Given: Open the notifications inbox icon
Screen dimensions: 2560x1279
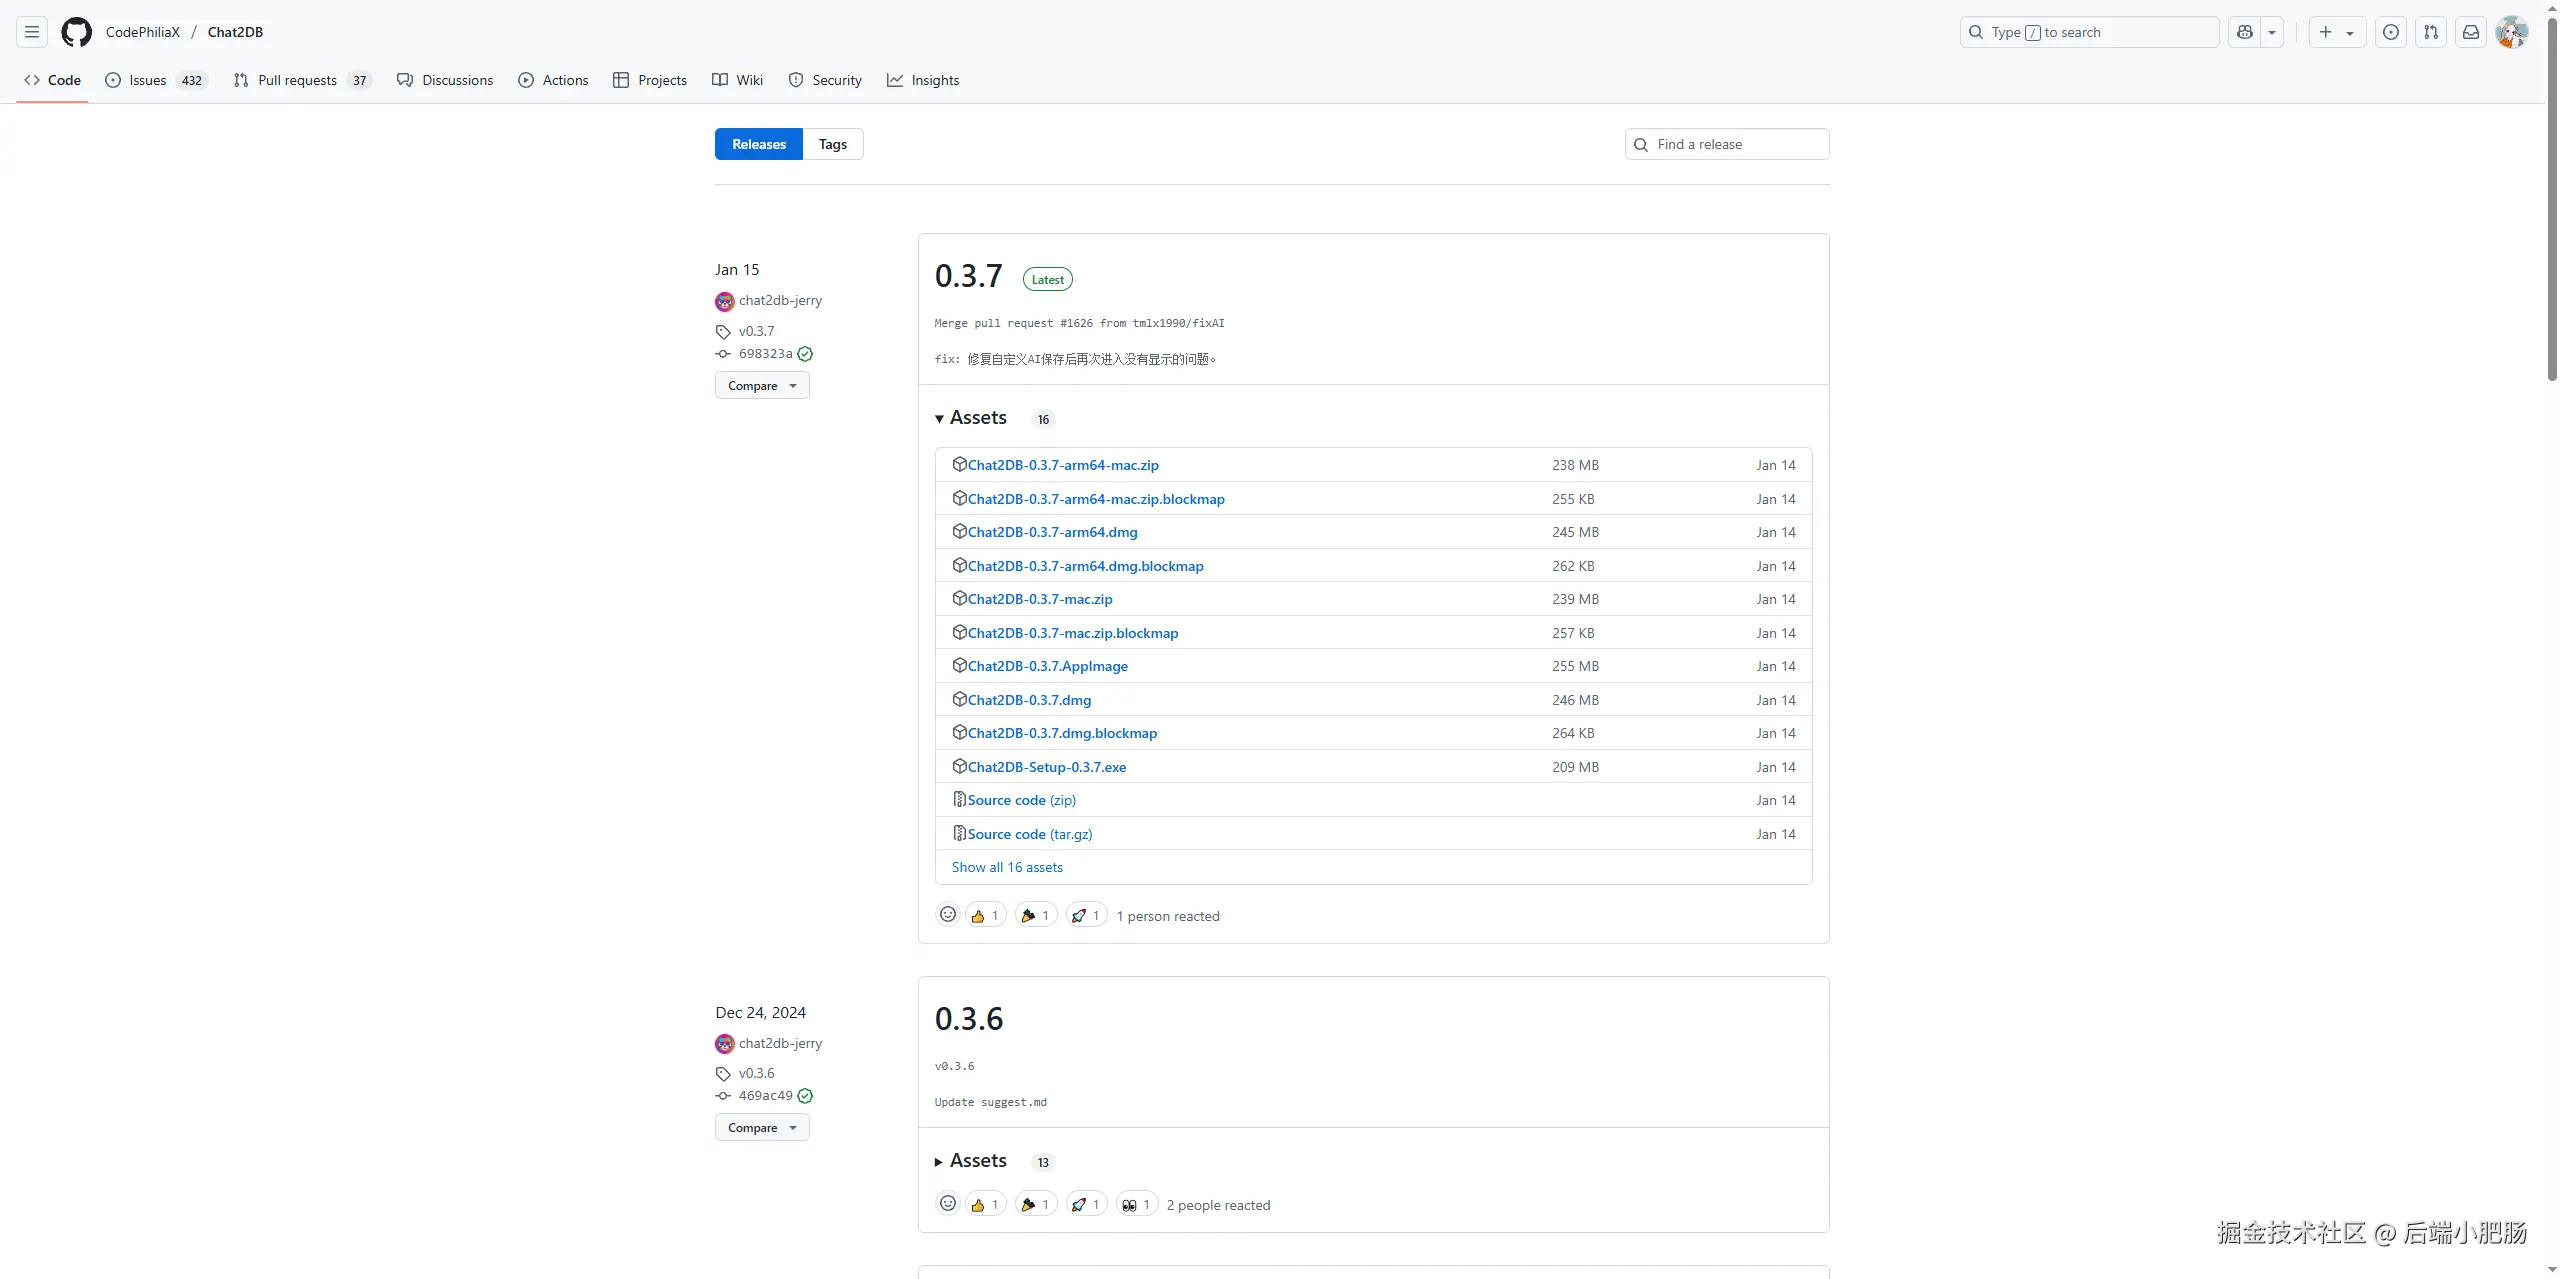Looking at the screenshot, I should tap(2471, 32).
